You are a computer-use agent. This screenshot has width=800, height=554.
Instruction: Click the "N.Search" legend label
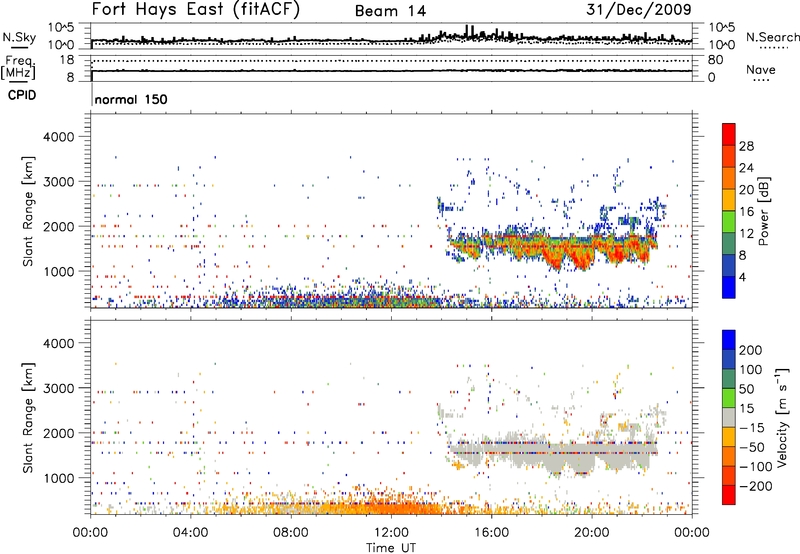tap(772, 37)
